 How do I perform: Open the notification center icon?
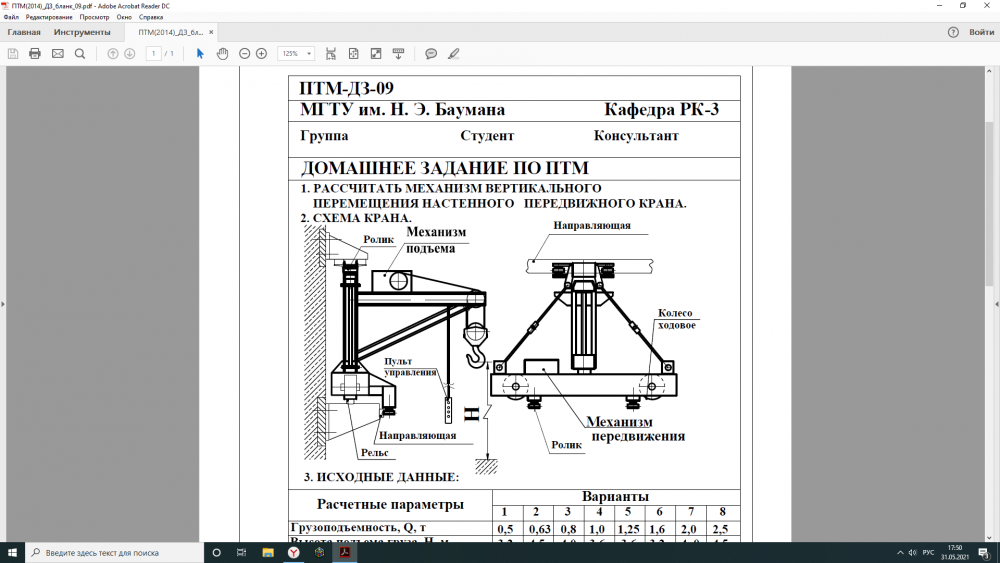[x=984, y=553]
